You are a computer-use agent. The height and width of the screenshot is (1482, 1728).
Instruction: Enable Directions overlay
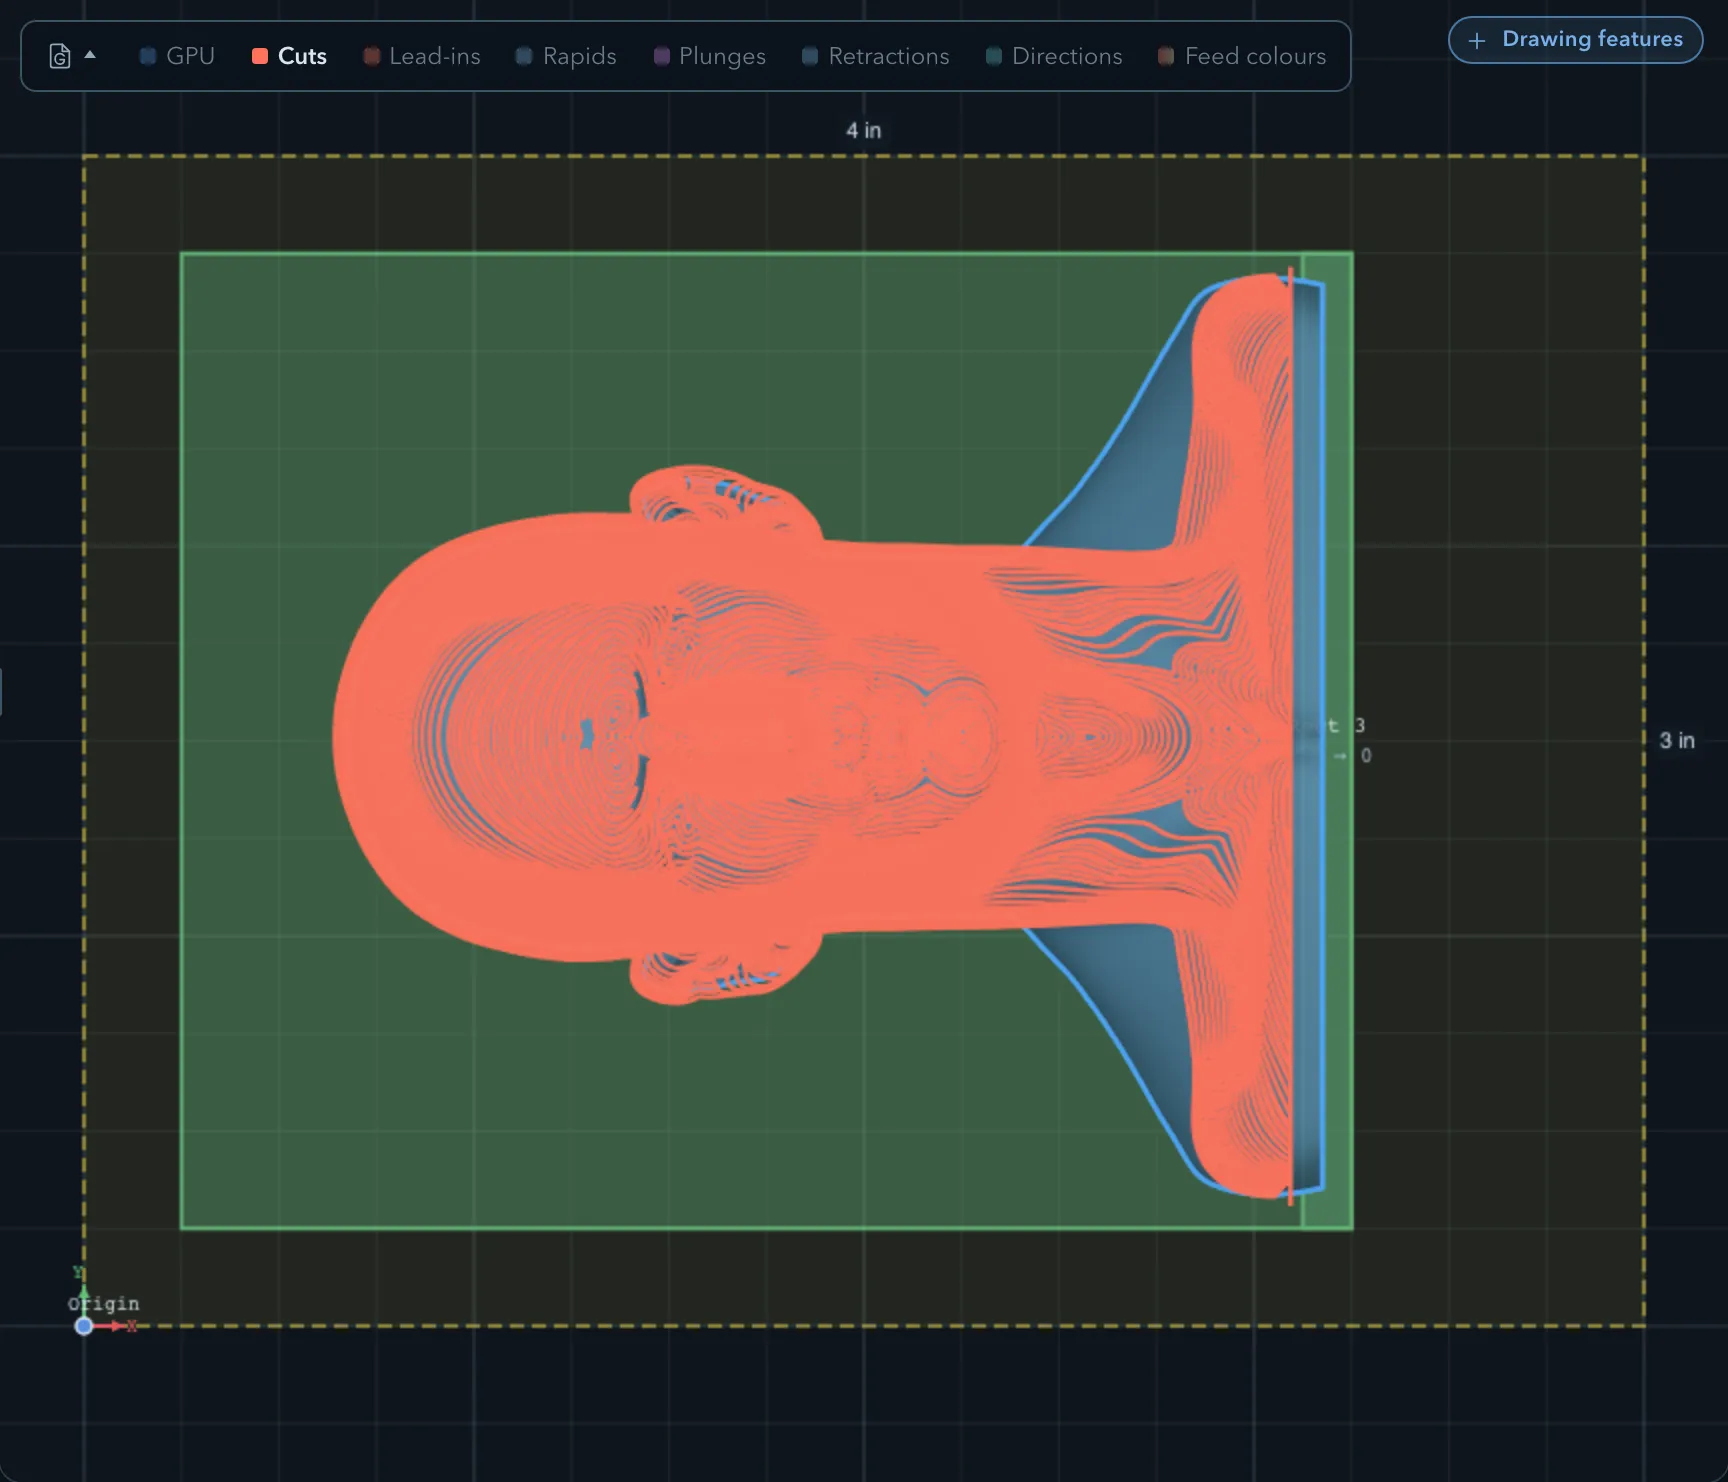1053,56
